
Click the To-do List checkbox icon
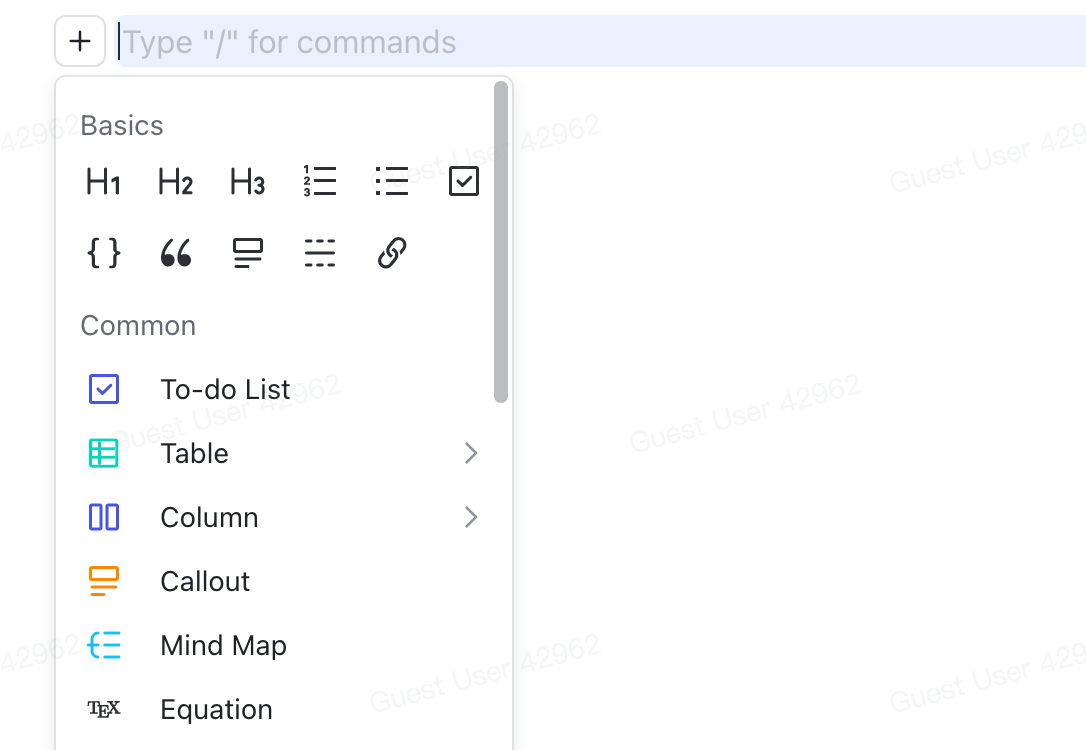pyautogui.click(x=104, y=389)
